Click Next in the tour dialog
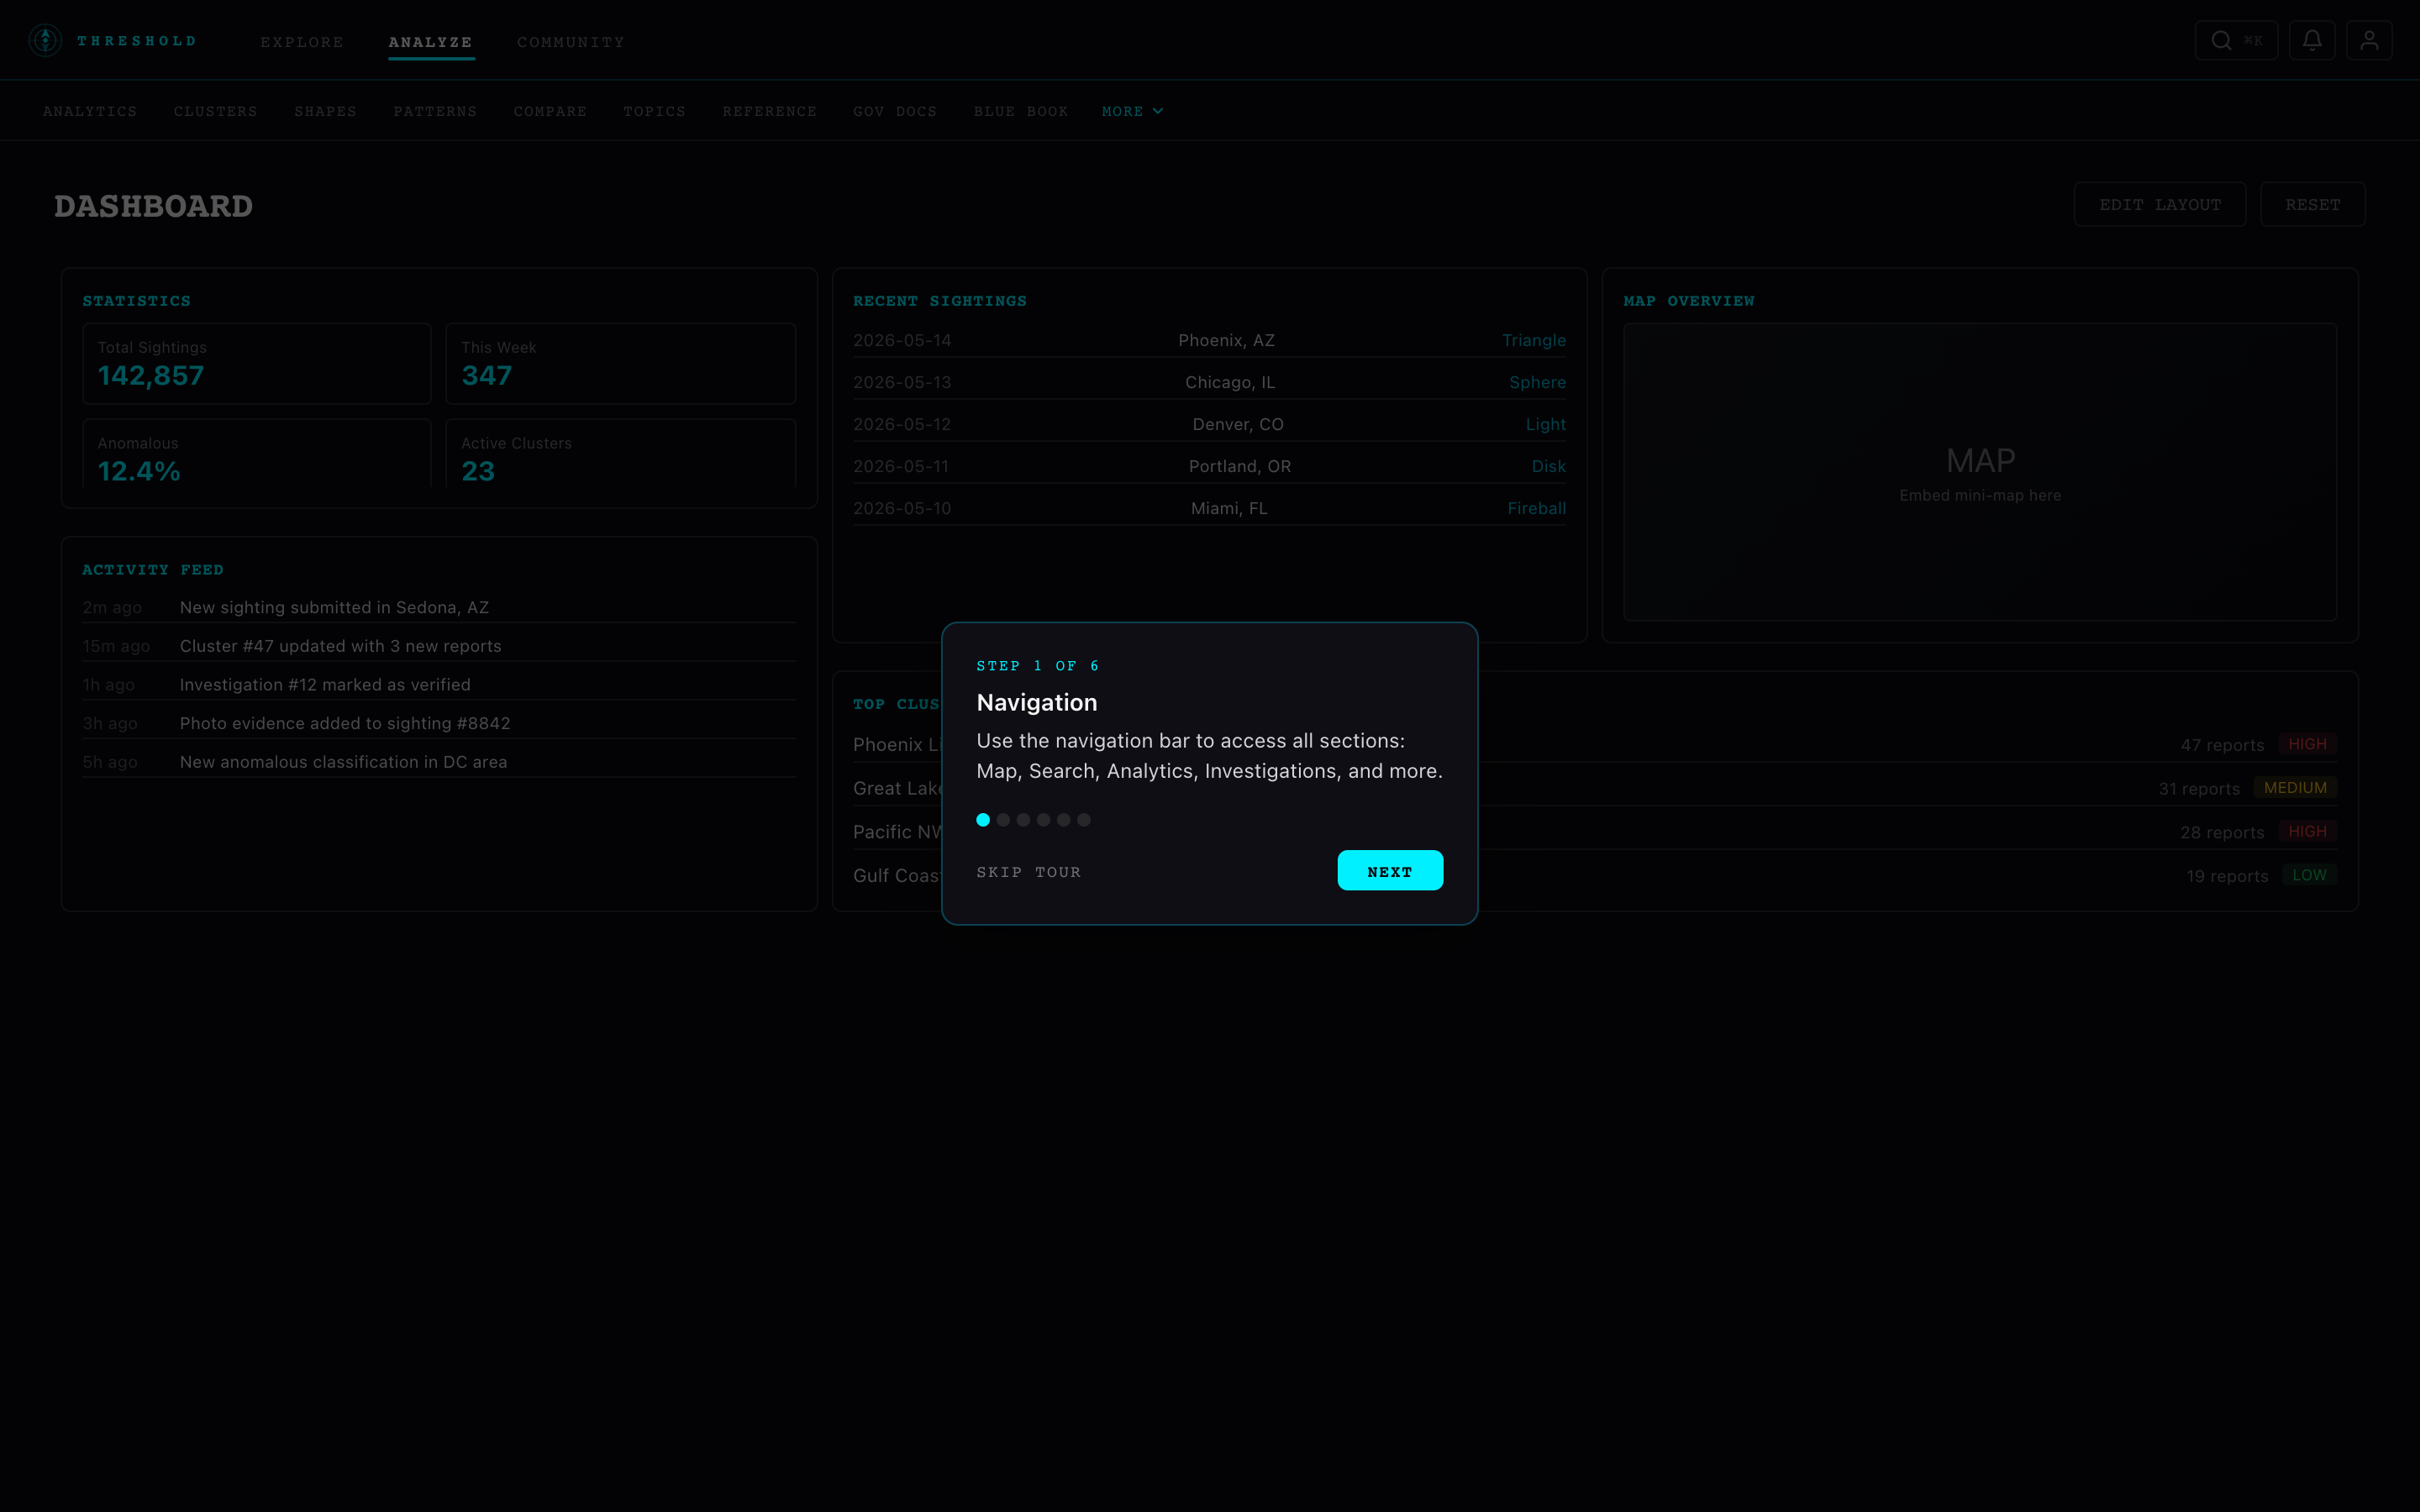The width and height of the screenshot is (2420, 1512). click(x=1390, y=870)
